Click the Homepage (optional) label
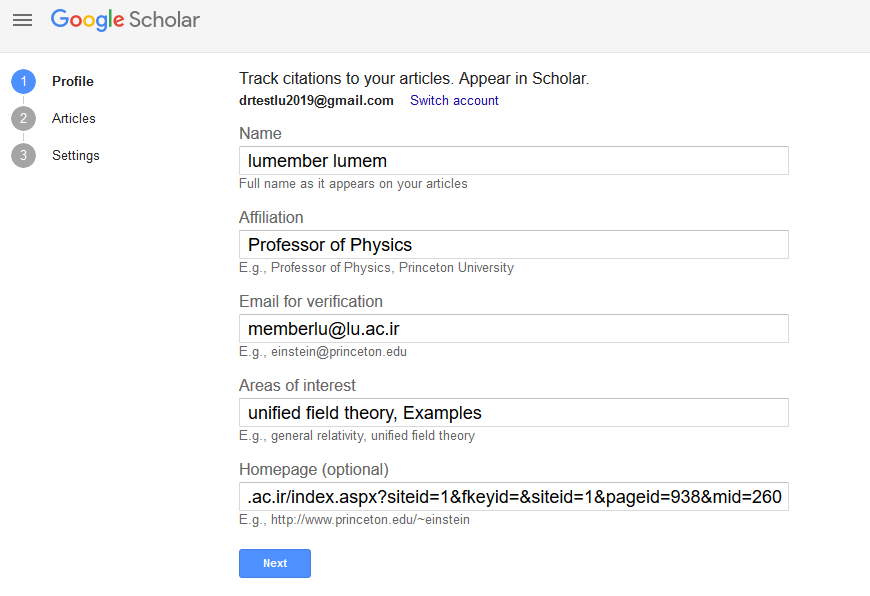Screen dimensions: 870x596 tap(314, 469)
